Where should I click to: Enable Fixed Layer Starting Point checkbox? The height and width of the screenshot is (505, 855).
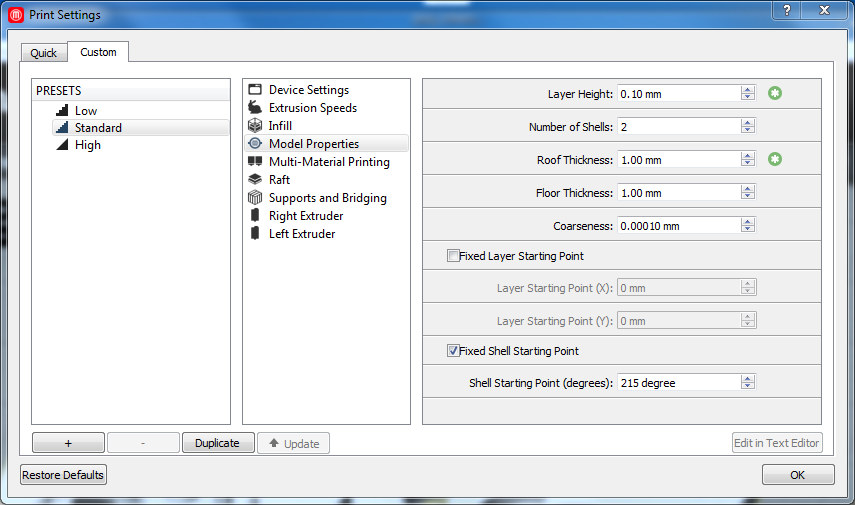click(x=453, y=256)
